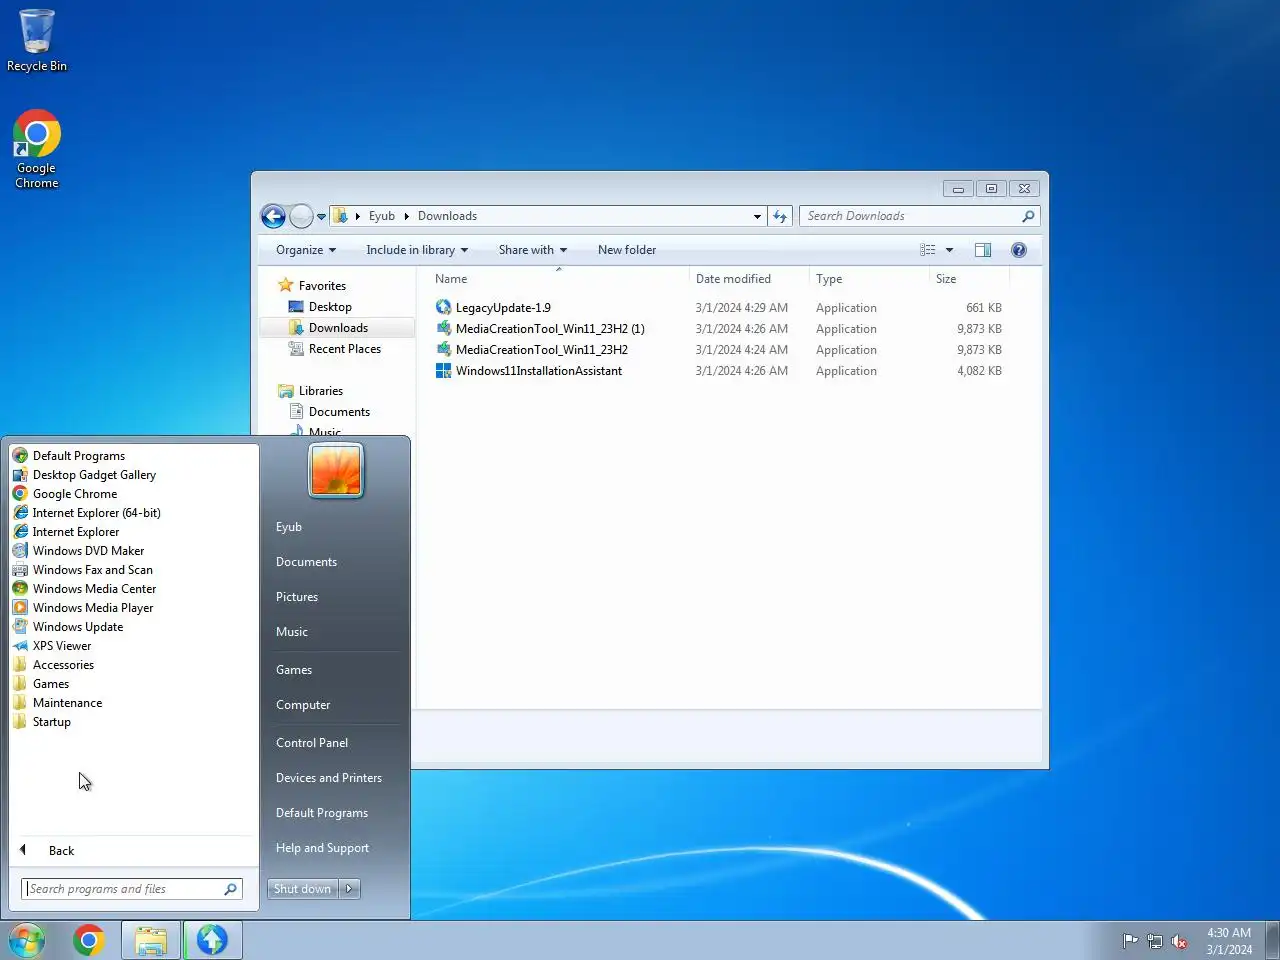This screenshot has height=960, width=1280.
Task: Open the Organize dropdown menu
Action: click(x=306, y=250)
